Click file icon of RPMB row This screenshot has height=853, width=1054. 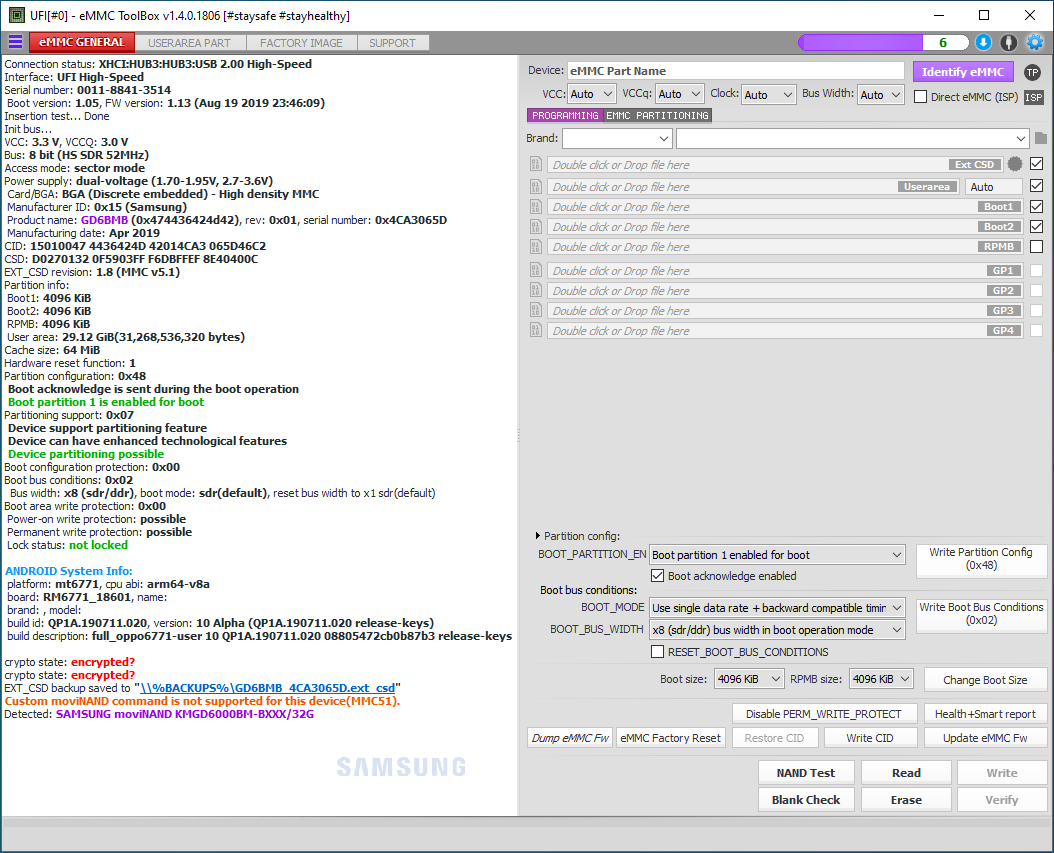tap(536, 247)
